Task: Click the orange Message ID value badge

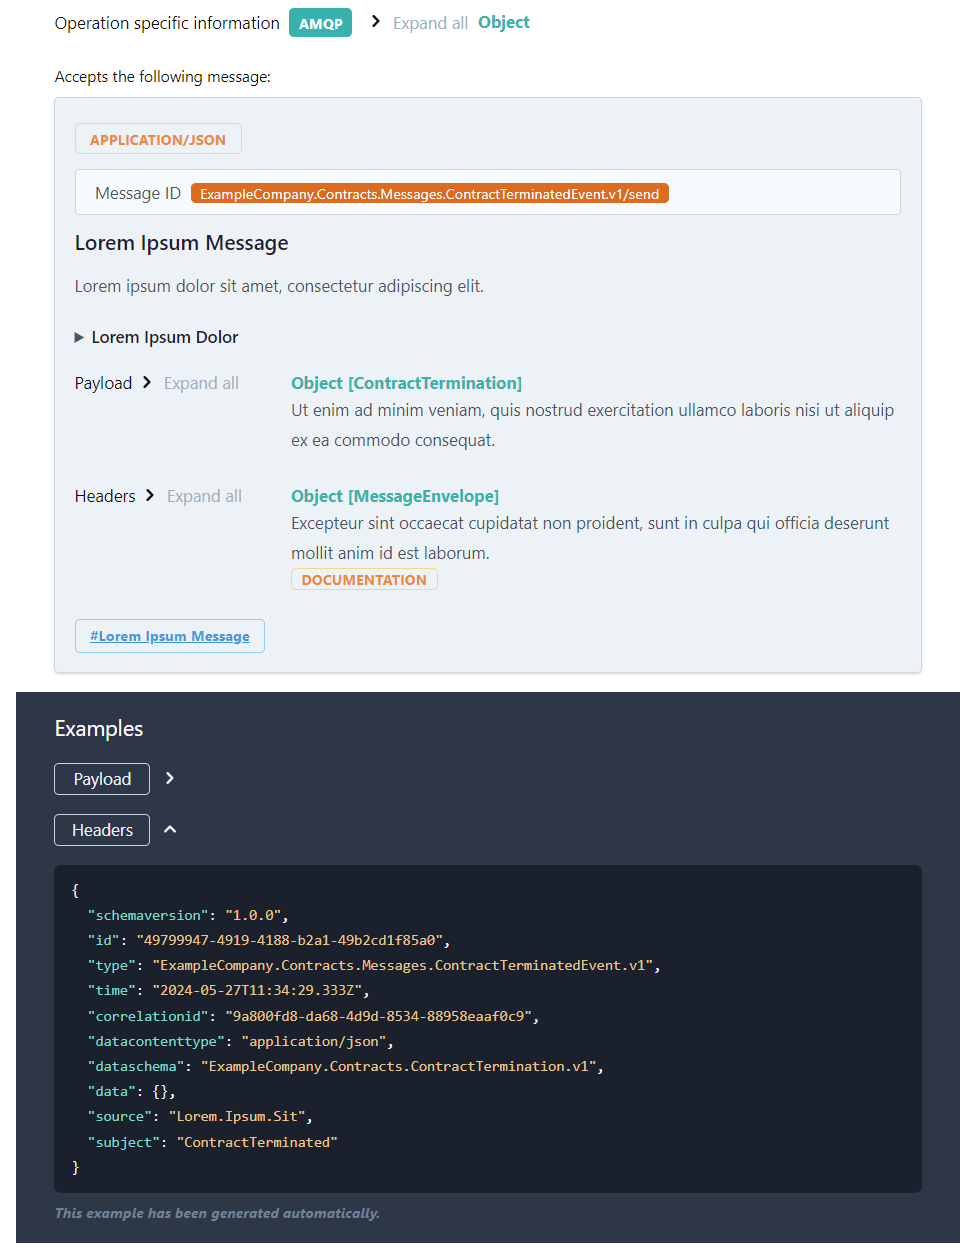Action: tap(429, 194)
